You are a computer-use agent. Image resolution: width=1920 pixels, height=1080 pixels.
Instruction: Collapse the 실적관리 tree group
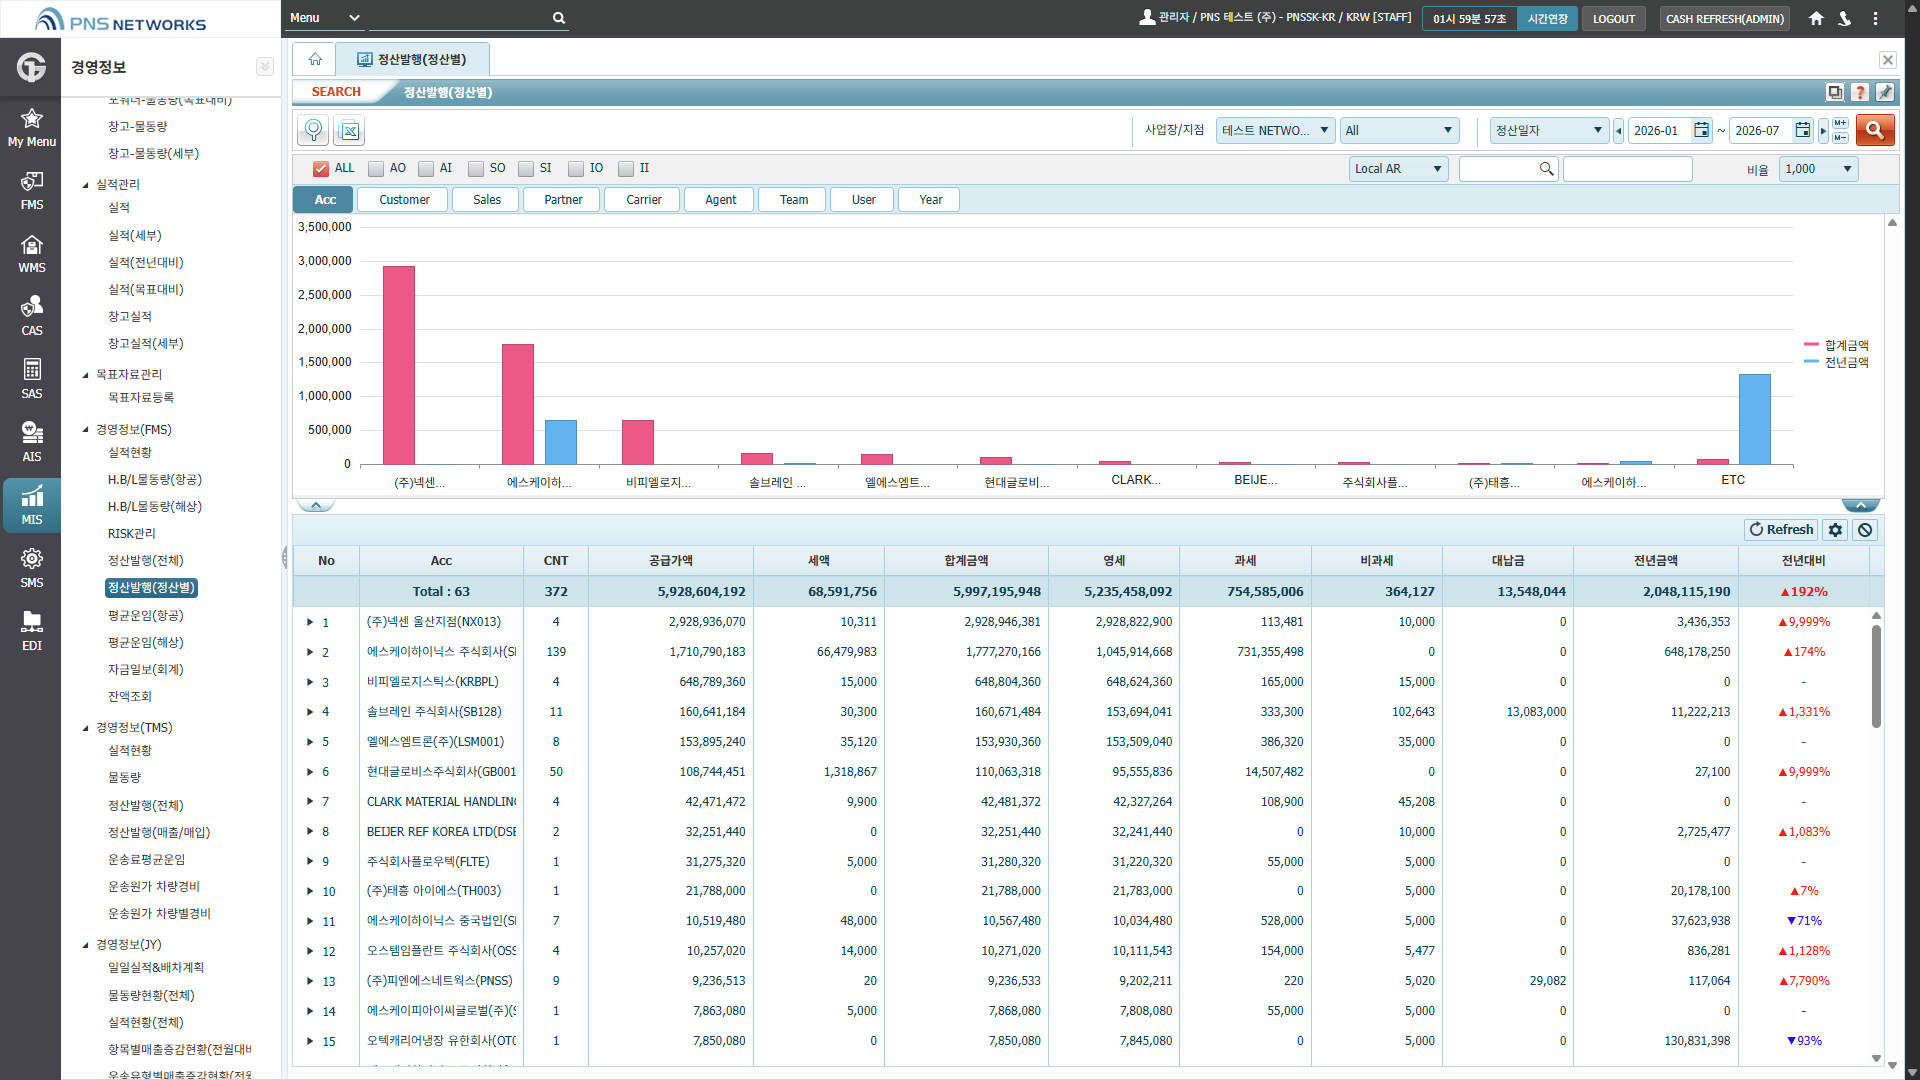pyautogui.click(x=85, y=185)
